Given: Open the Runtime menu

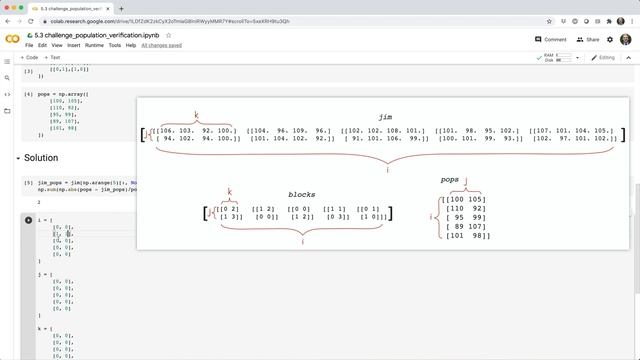Looking at the screenshot, I should [x=94, y=45].
